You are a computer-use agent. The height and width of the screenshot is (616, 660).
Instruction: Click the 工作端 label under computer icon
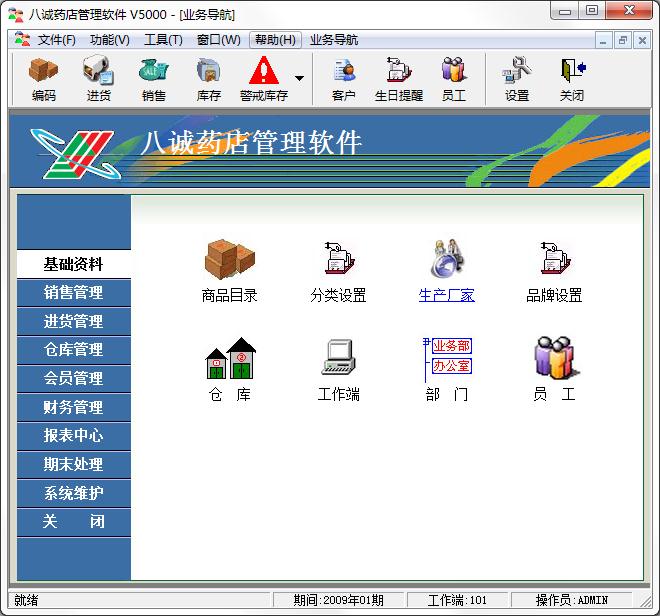[338, 394]
